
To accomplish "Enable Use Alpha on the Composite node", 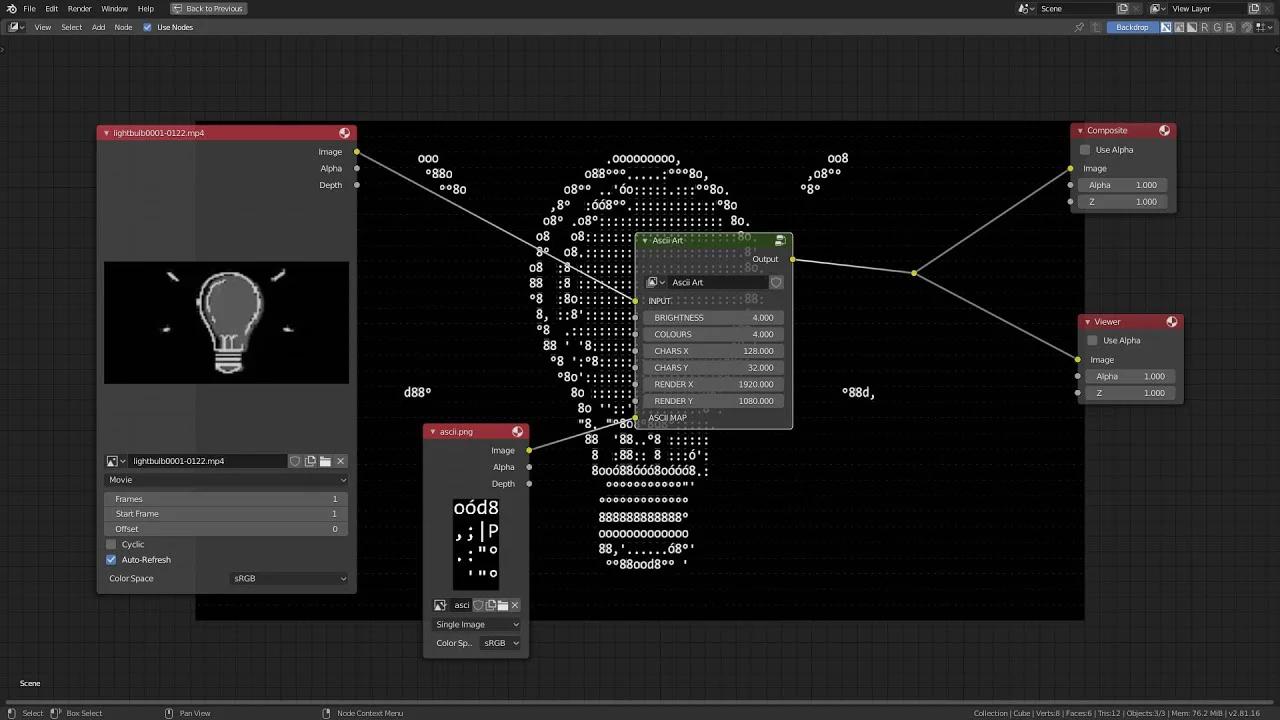I will (x=1085, y=150).
